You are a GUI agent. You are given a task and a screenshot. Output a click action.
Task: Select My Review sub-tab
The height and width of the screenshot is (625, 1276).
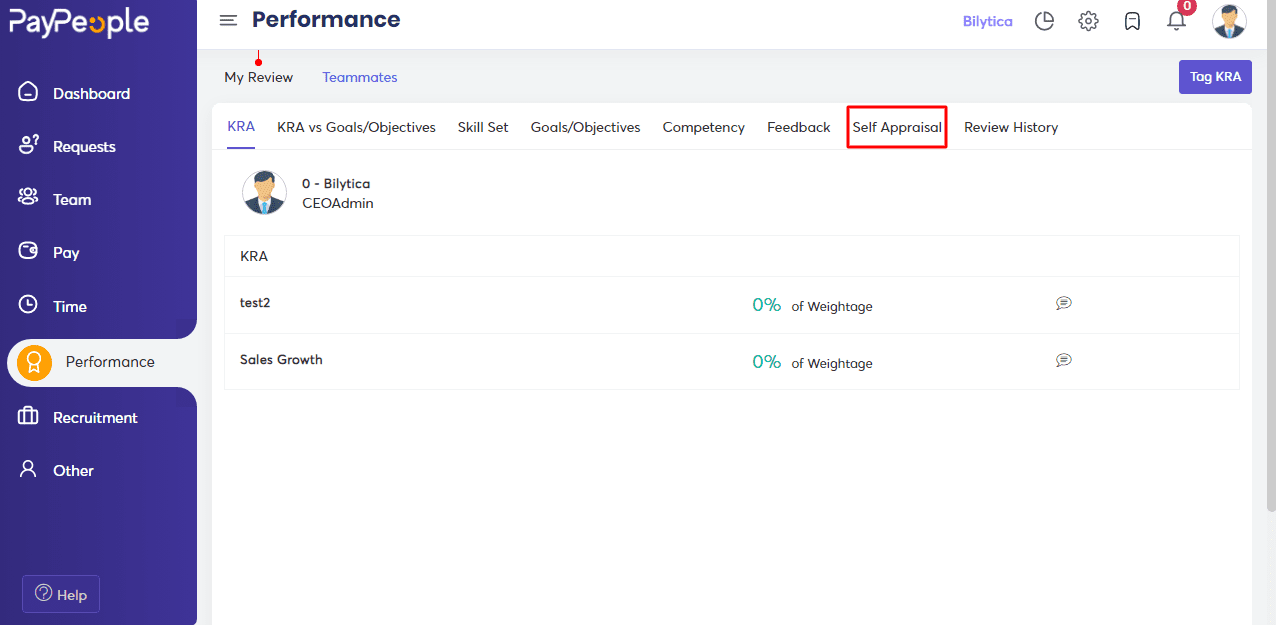point(258,77)
